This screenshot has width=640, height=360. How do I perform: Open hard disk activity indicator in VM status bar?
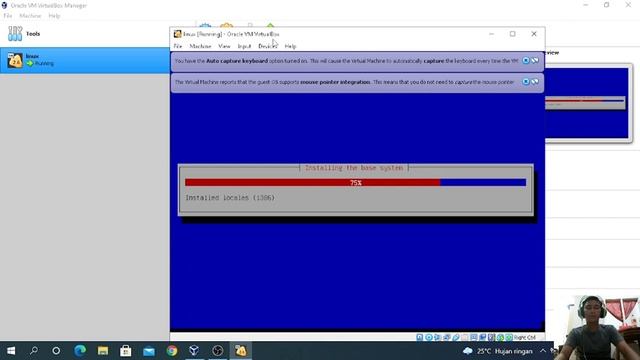[420, 337]
